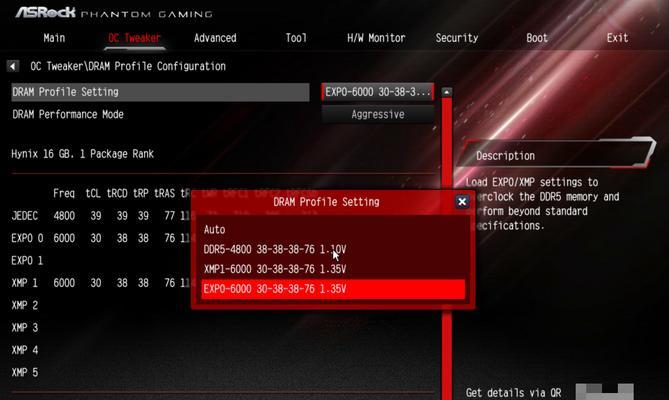Image resolution: width=669 pixels, height=400 pixels.
Task: Click the tCL column header
Action: pyautogui.click(x=93, y=194)
